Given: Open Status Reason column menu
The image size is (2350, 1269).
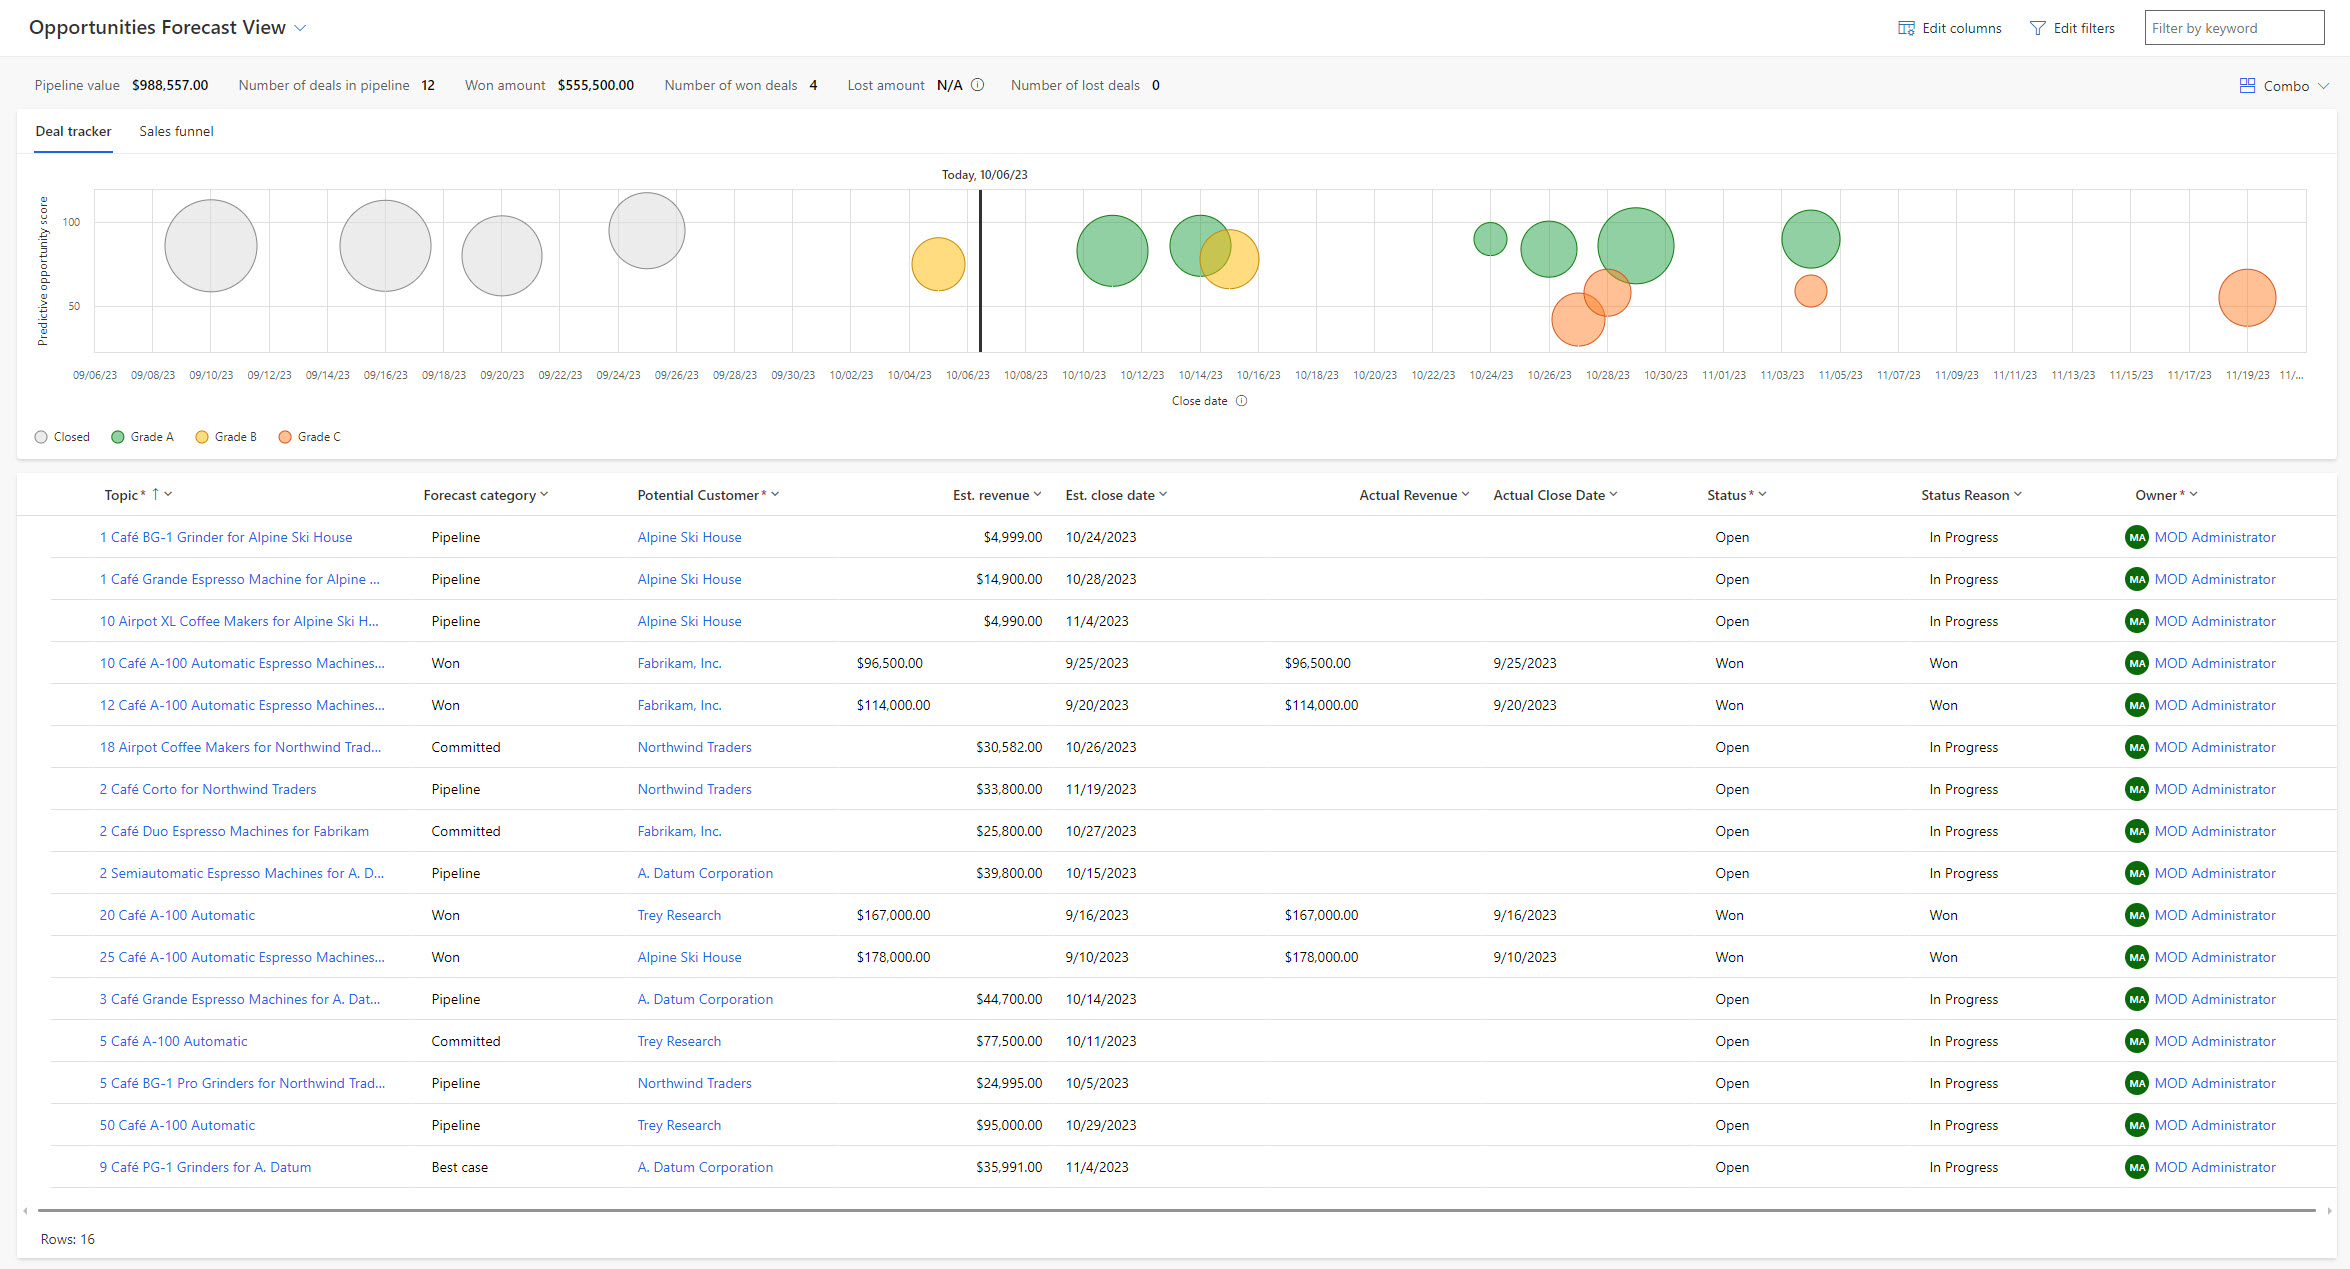Looking at the screenshot, I should pos(2018,495).
